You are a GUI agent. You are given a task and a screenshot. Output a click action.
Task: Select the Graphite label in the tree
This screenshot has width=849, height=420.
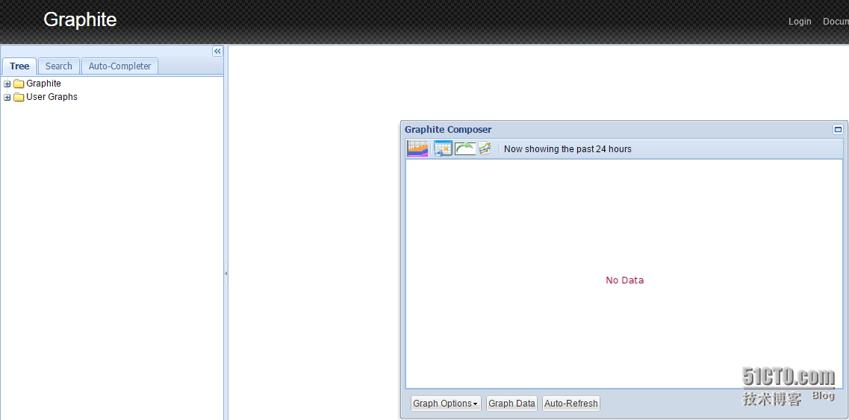click(44, 84)
